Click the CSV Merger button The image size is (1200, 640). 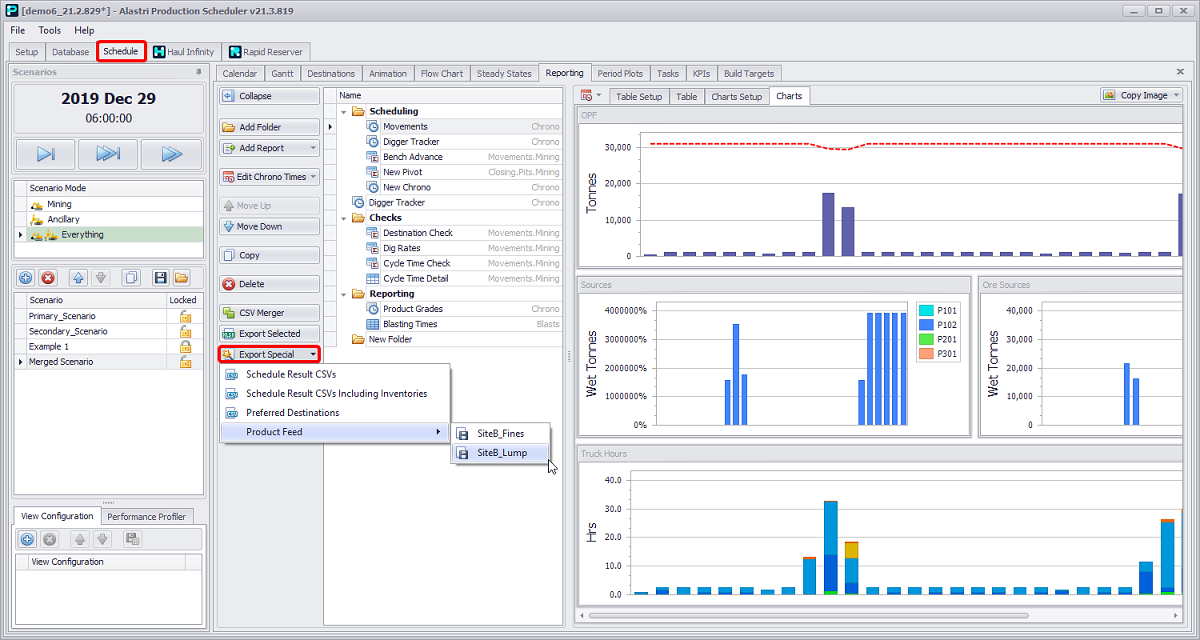269,313
